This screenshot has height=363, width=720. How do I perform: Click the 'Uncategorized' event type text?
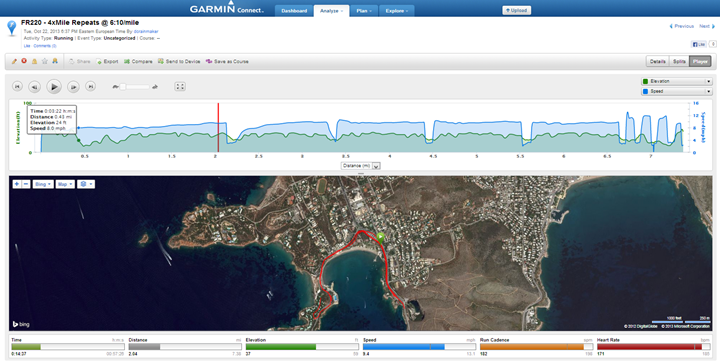(x=119, y=39)
